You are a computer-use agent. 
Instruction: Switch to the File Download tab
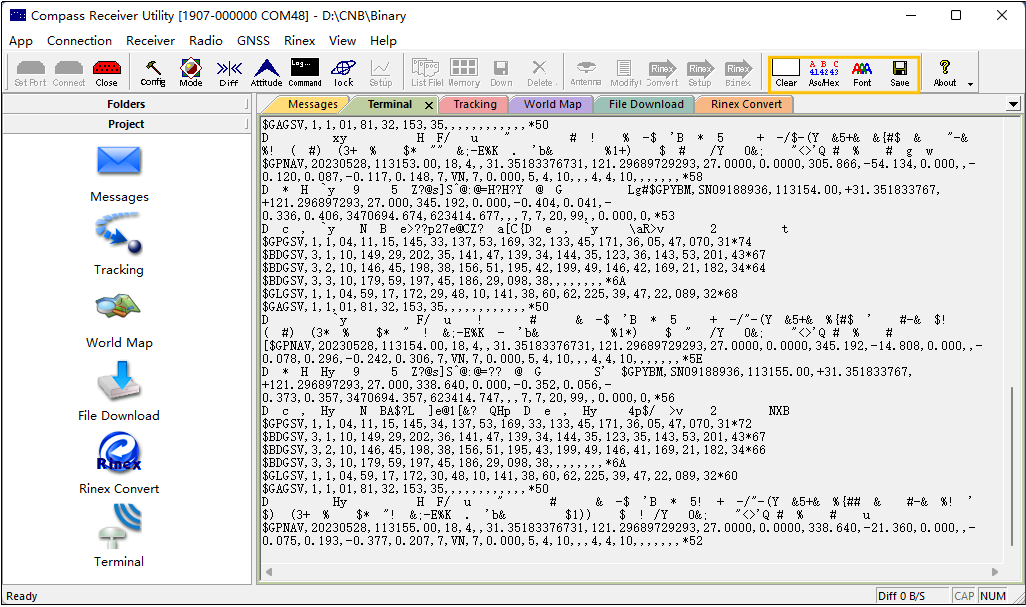coord(646,104)
